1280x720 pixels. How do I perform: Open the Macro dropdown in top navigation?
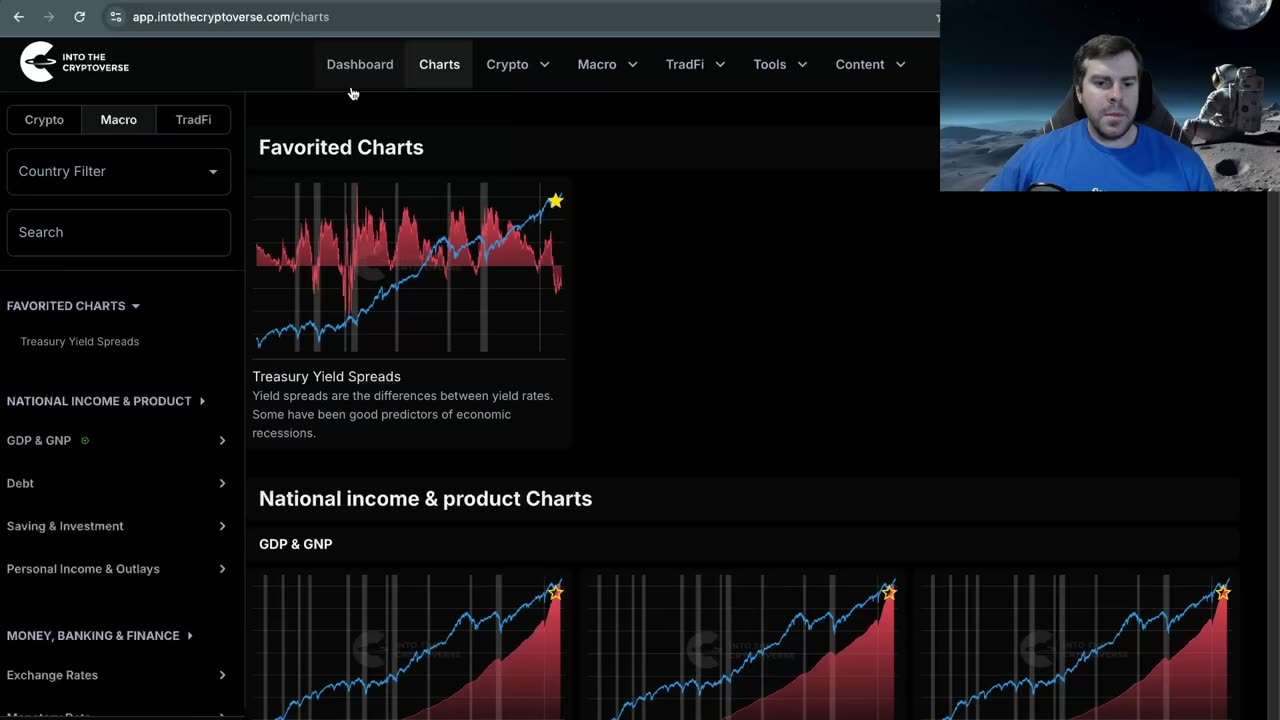click(x=607, y=64)
